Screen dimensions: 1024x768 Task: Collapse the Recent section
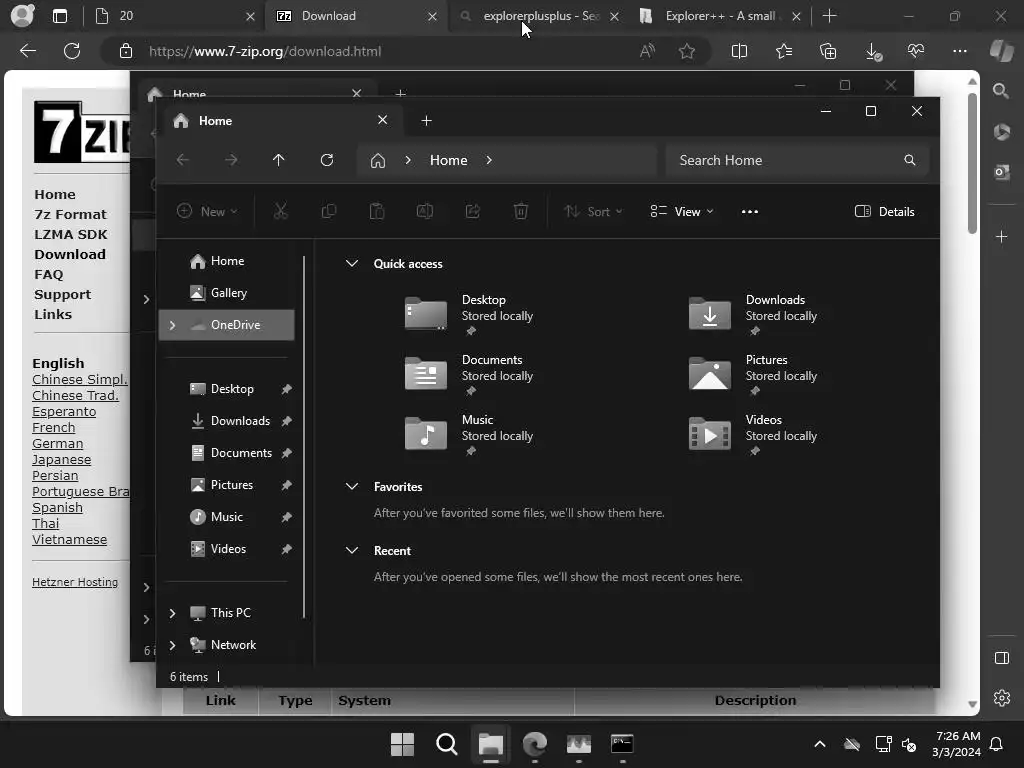coord(352,551)
